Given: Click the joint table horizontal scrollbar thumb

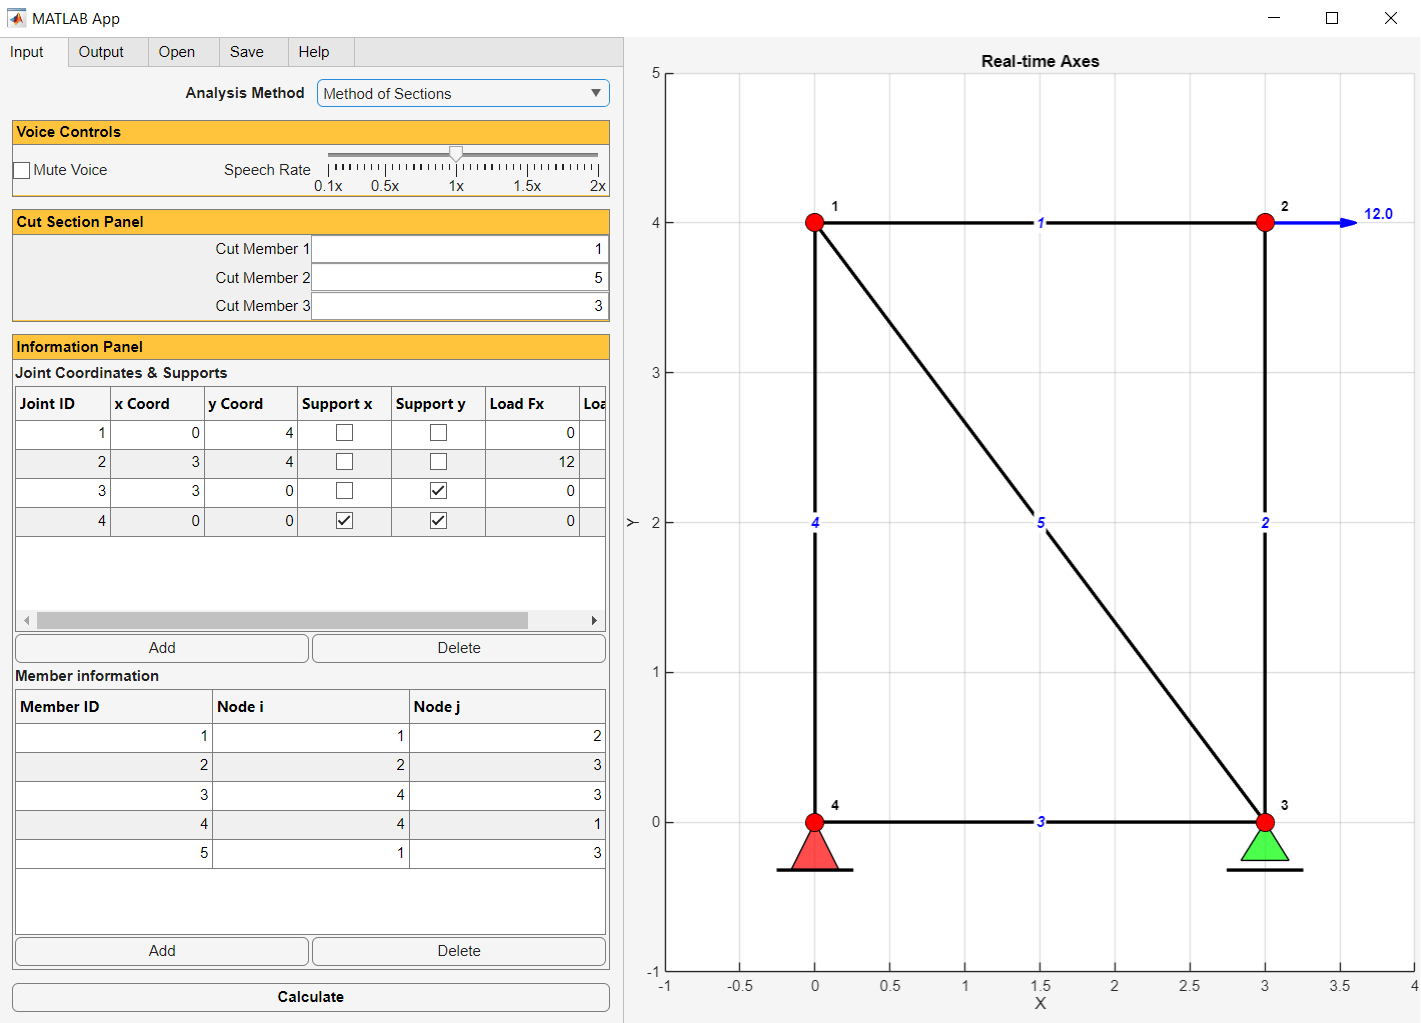Looking at the screenshot, I should (282, 621).
